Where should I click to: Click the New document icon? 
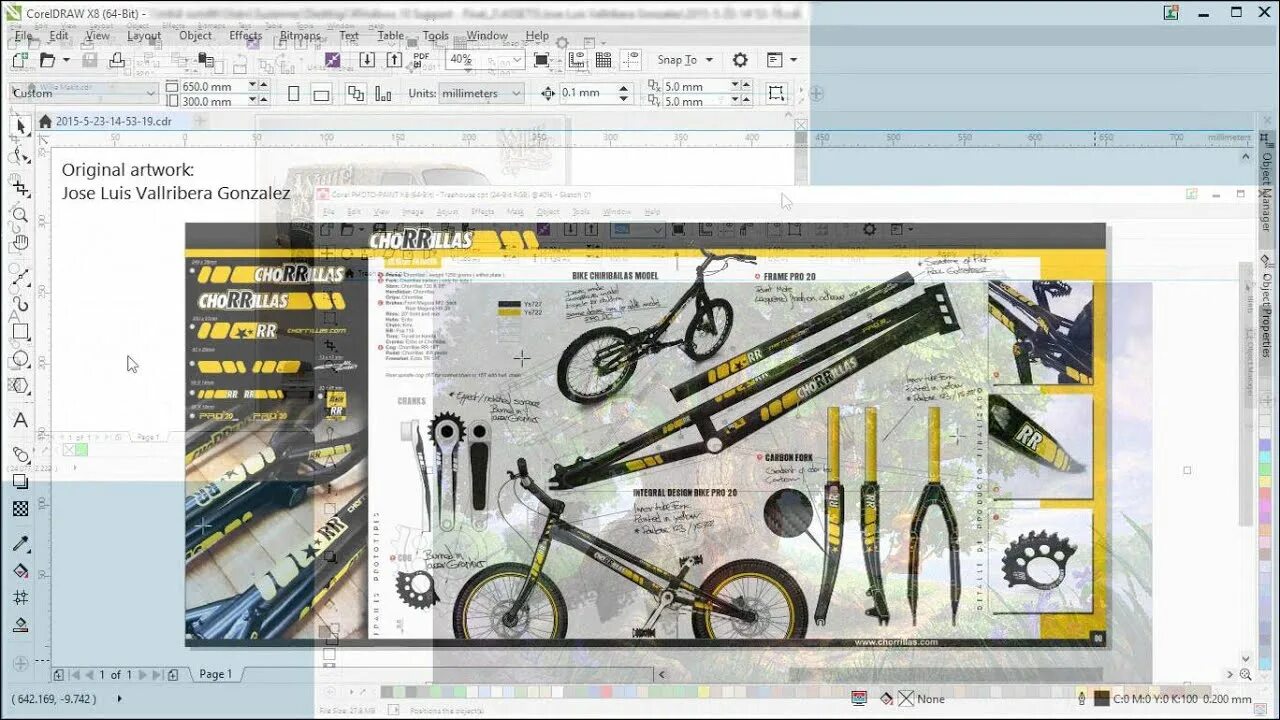tap(20, 60)
